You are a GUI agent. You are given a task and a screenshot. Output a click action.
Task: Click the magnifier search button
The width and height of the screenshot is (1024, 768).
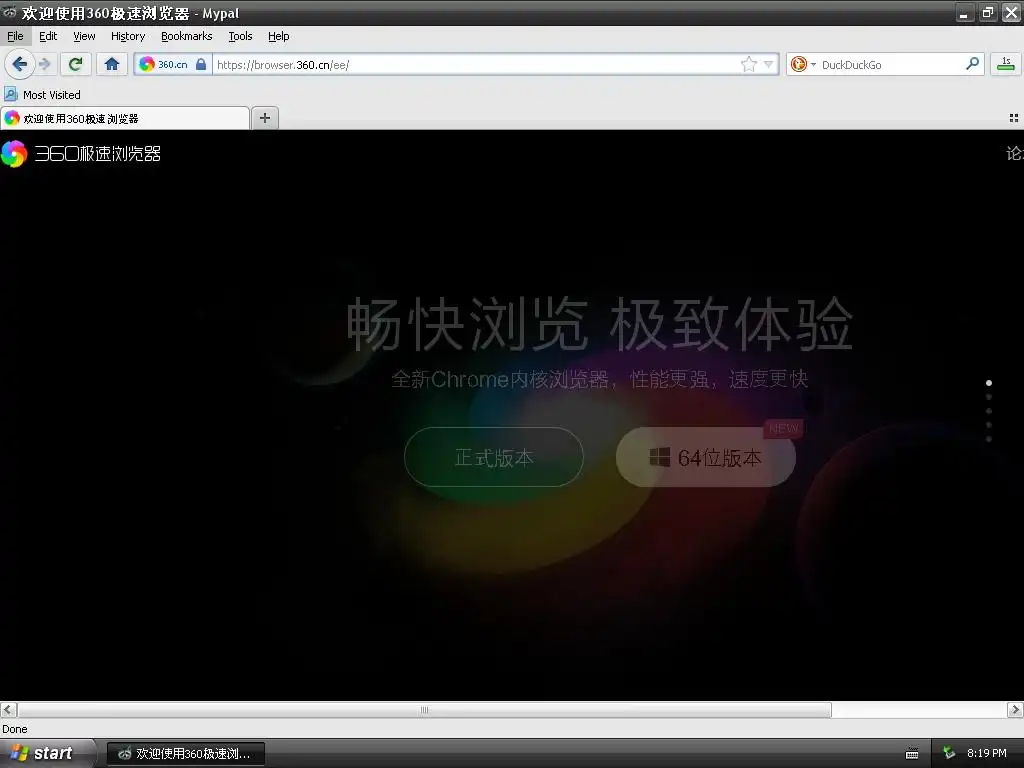(972, 63)
